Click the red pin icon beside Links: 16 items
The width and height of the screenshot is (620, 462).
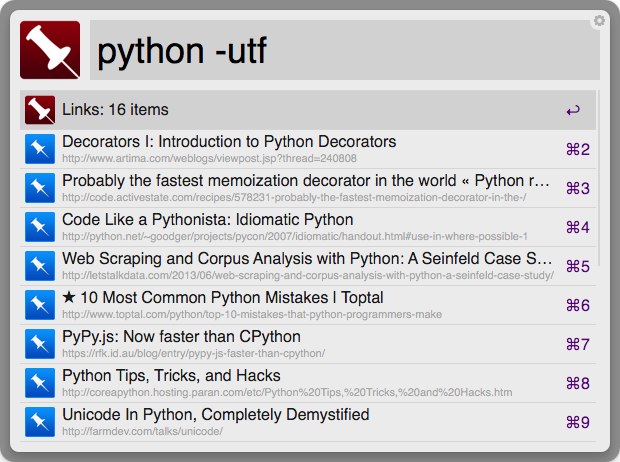(39, 110)
